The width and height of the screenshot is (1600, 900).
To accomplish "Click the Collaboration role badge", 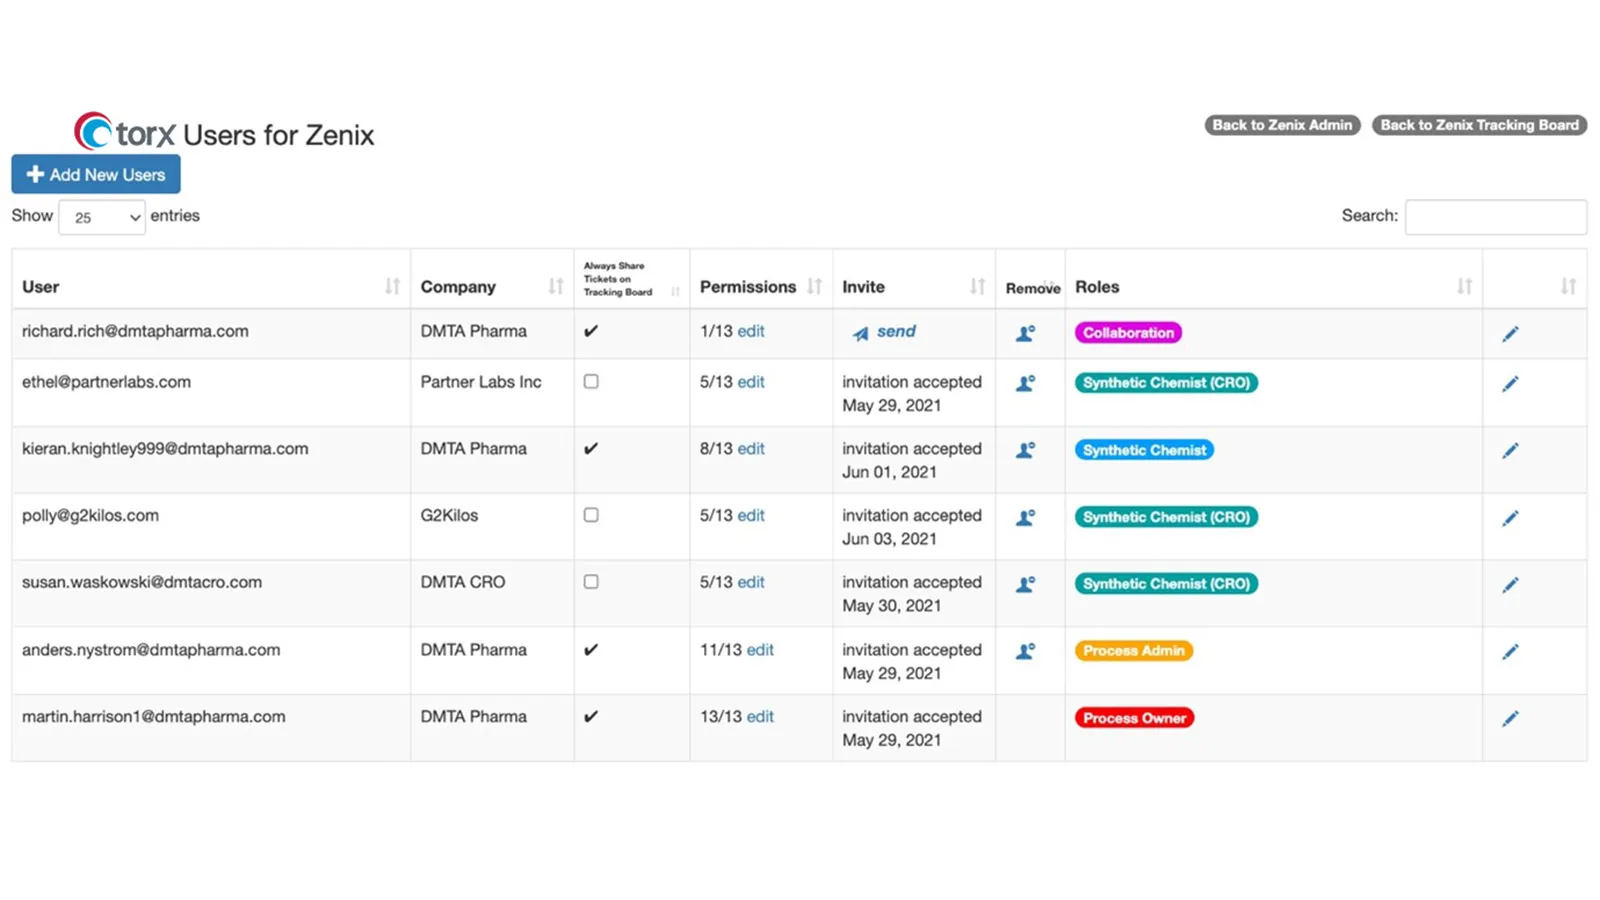I will click(1128, 333).
